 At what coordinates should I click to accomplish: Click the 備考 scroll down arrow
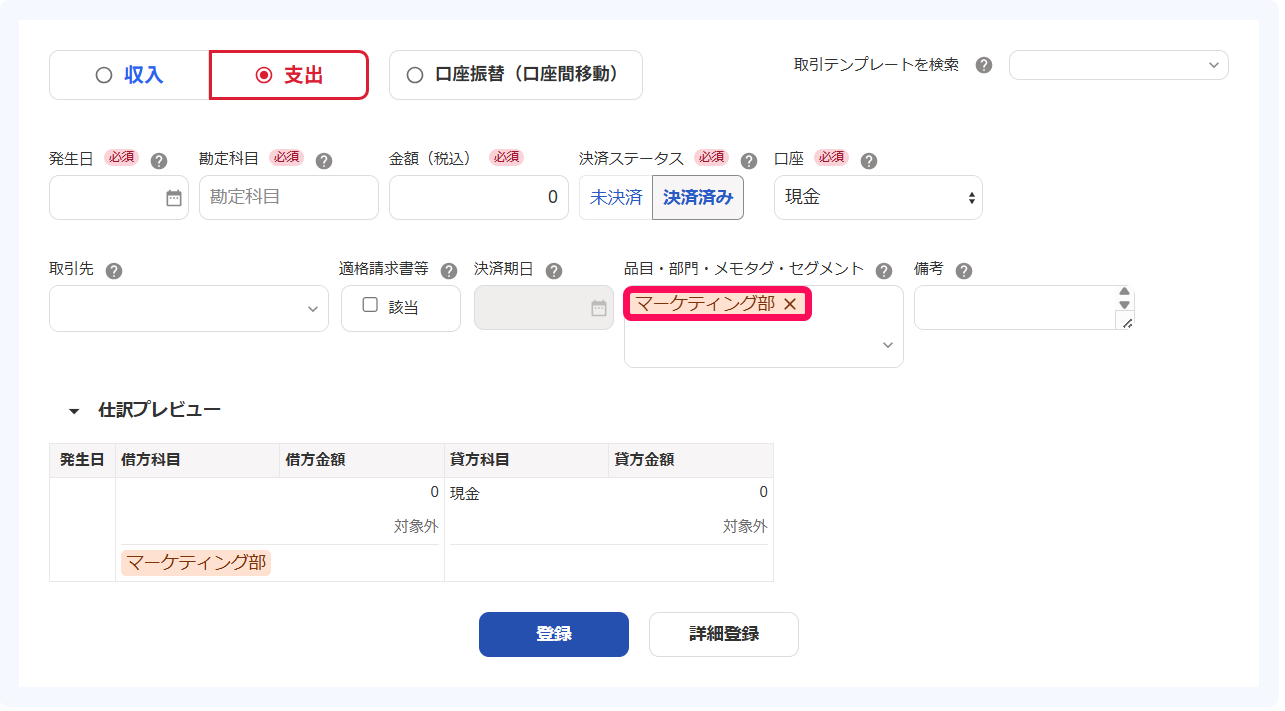[x=1125, y=305]
